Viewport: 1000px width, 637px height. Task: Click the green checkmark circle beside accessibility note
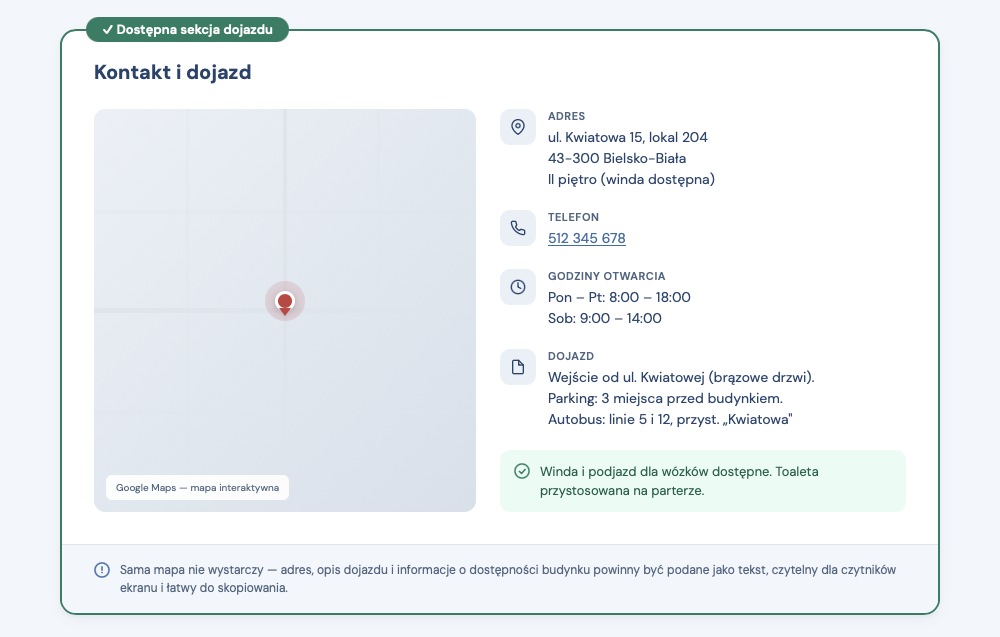coord(521,471)
